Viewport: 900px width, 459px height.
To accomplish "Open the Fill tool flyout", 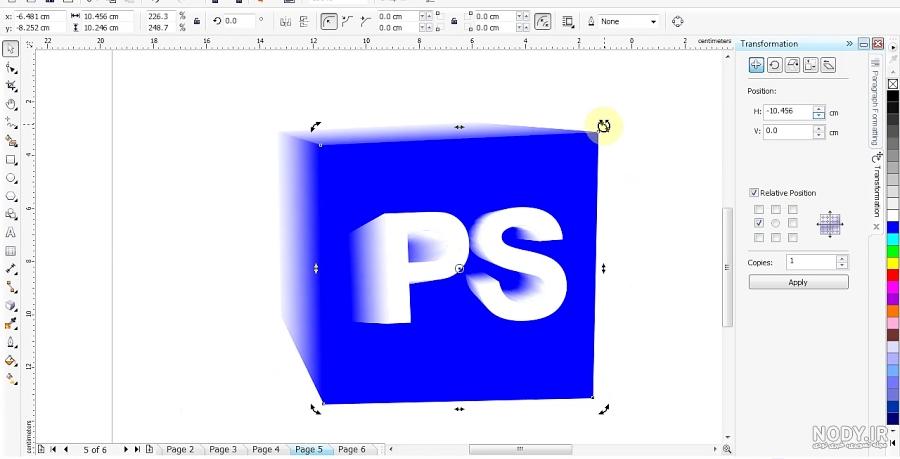I will (10, 361).
